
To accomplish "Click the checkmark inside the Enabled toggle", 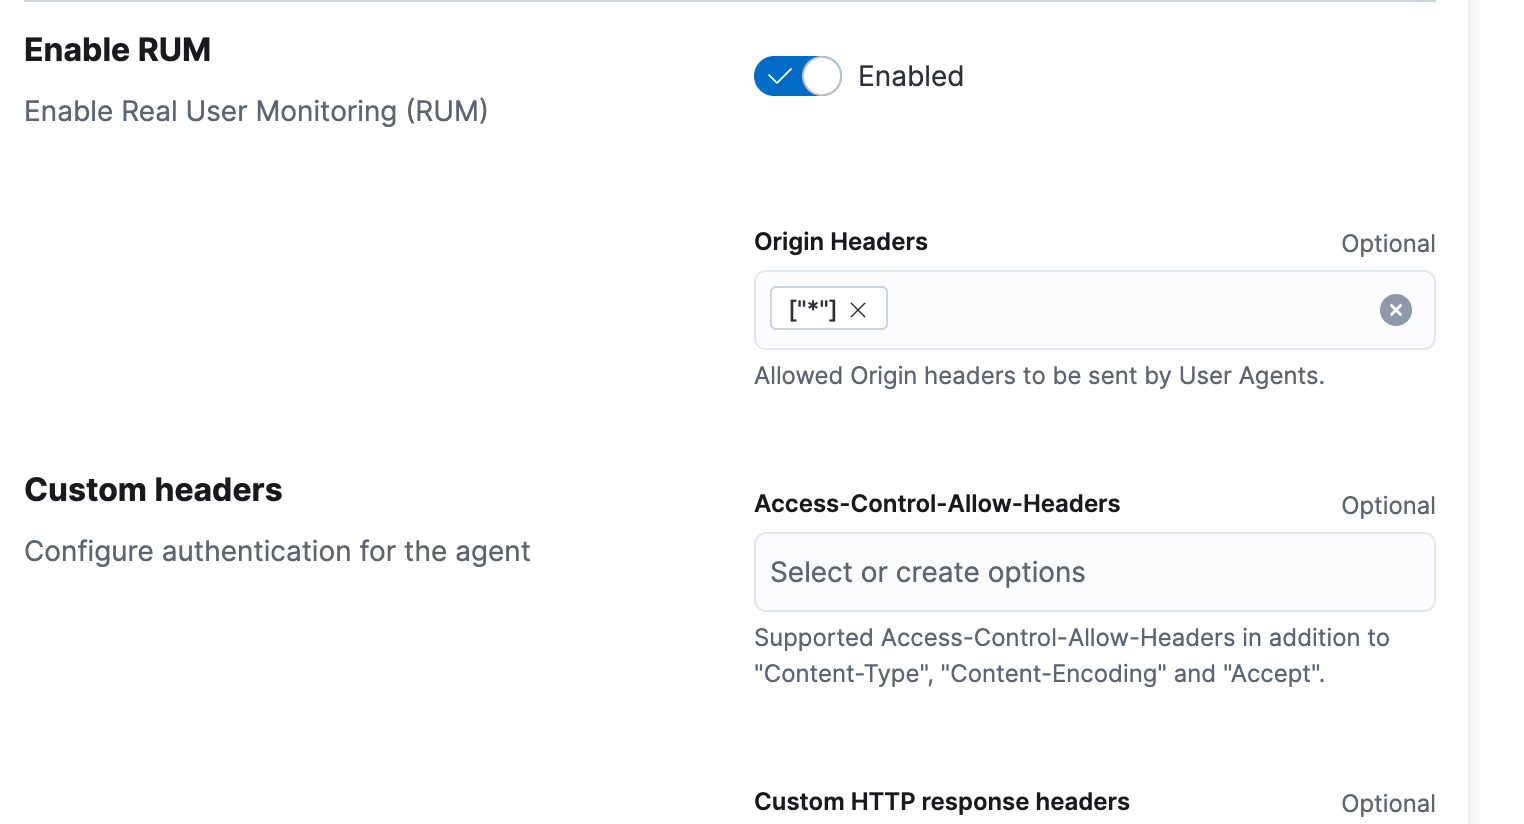I will click(x=780, y=75).
